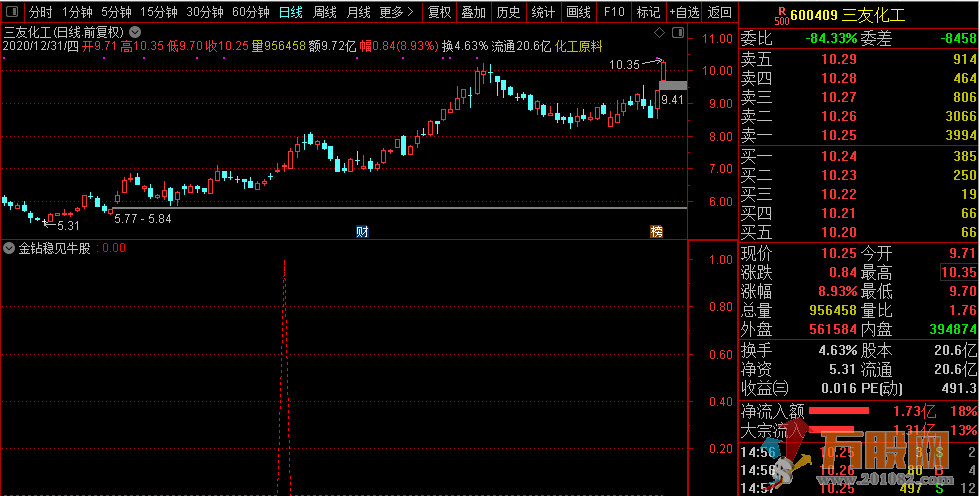Click the 委比 value -84.33%
The height and width of the screenshot is (496, 980).
coord(831,39)
